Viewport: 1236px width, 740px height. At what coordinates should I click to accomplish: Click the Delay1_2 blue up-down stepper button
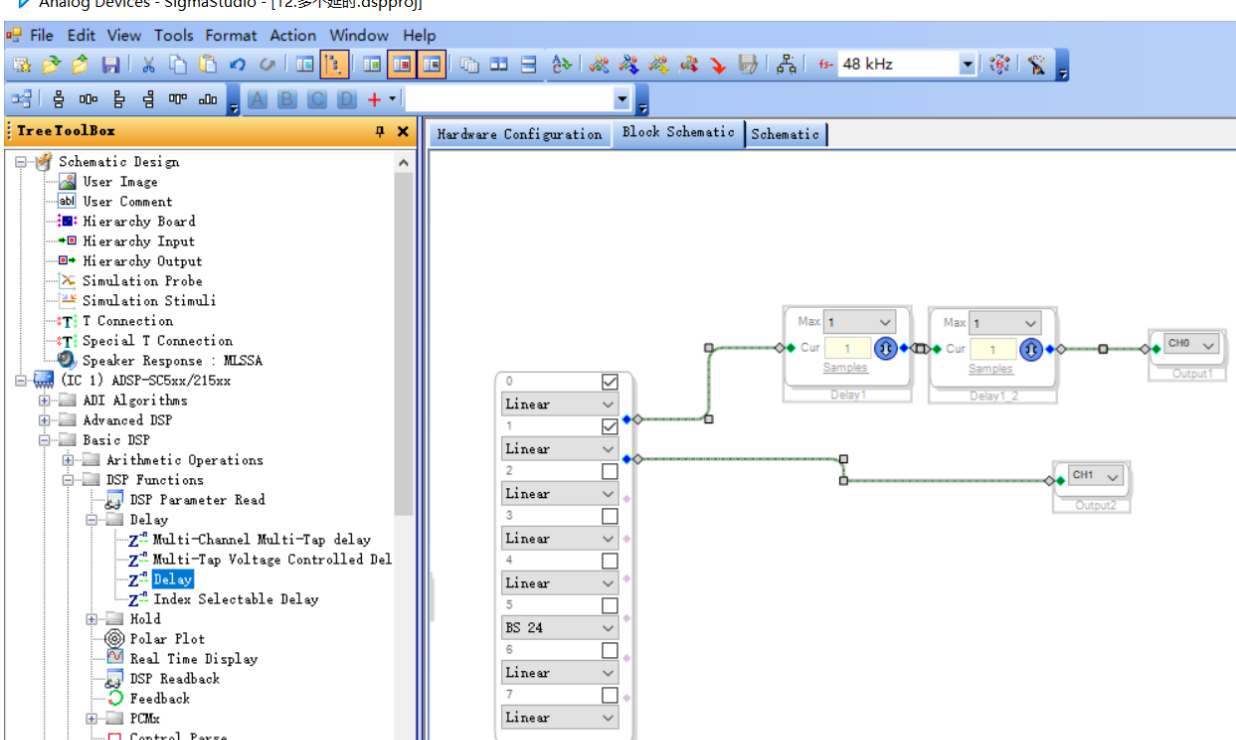[1032, 348]
